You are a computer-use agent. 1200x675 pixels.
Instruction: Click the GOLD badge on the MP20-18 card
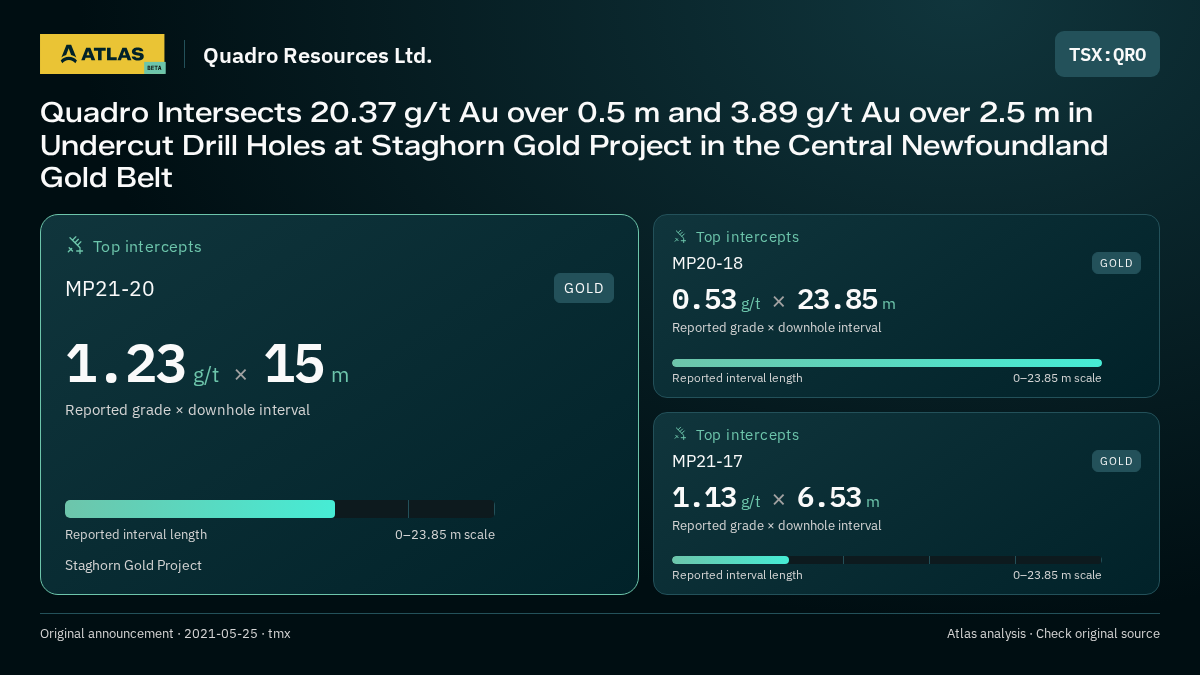[x=1116, y=263]
